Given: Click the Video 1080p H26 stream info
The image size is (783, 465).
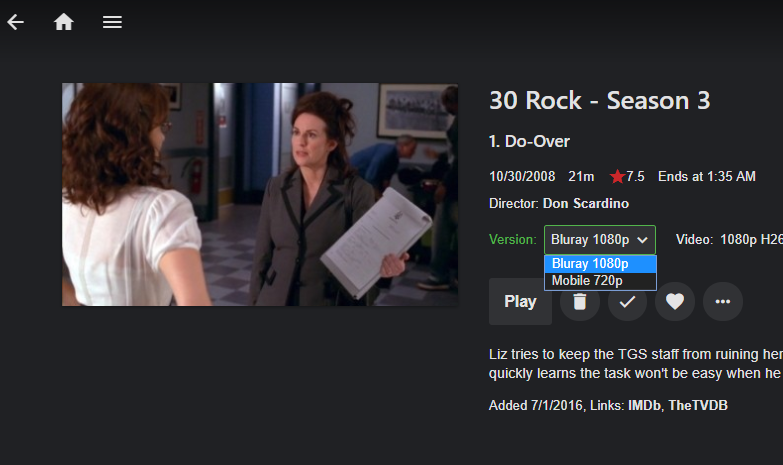Looking at the screenshot, I should [729, 240].
